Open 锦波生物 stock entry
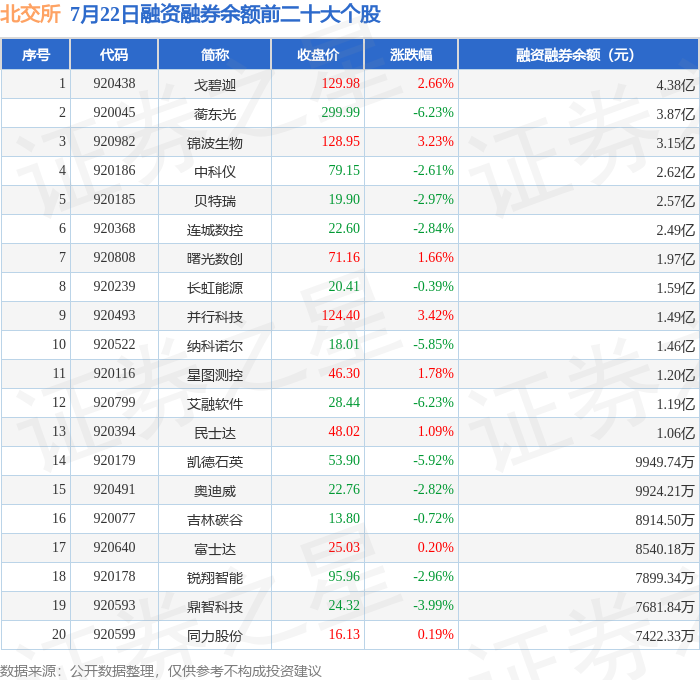 (x=215, y=143)
